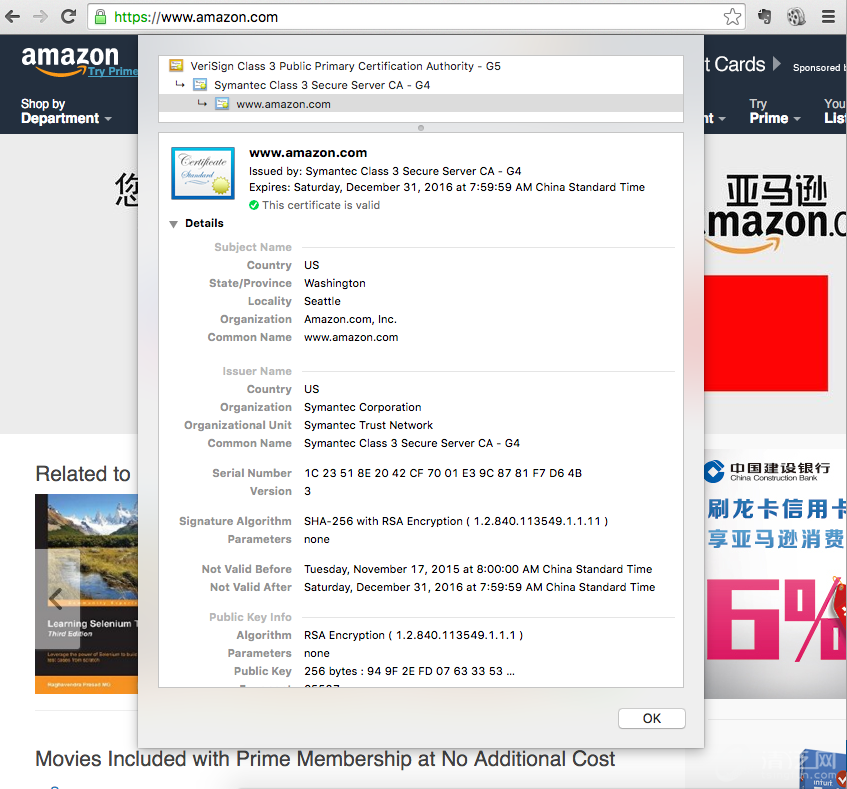
Task: Click the browser reload button
Action: pyautogui.click(x=68, y=17)
